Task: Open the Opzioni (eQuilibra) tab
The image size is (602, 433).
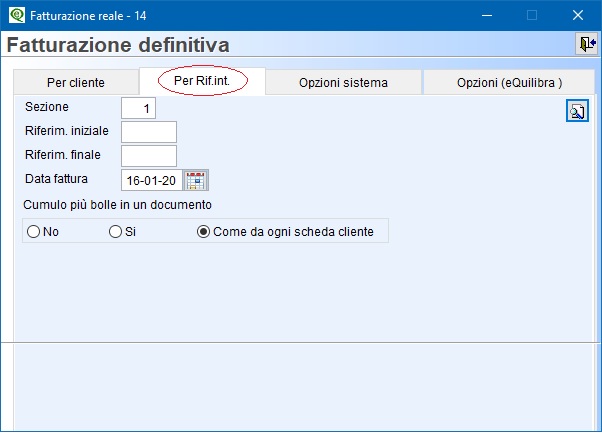Action: coord(509,82)
